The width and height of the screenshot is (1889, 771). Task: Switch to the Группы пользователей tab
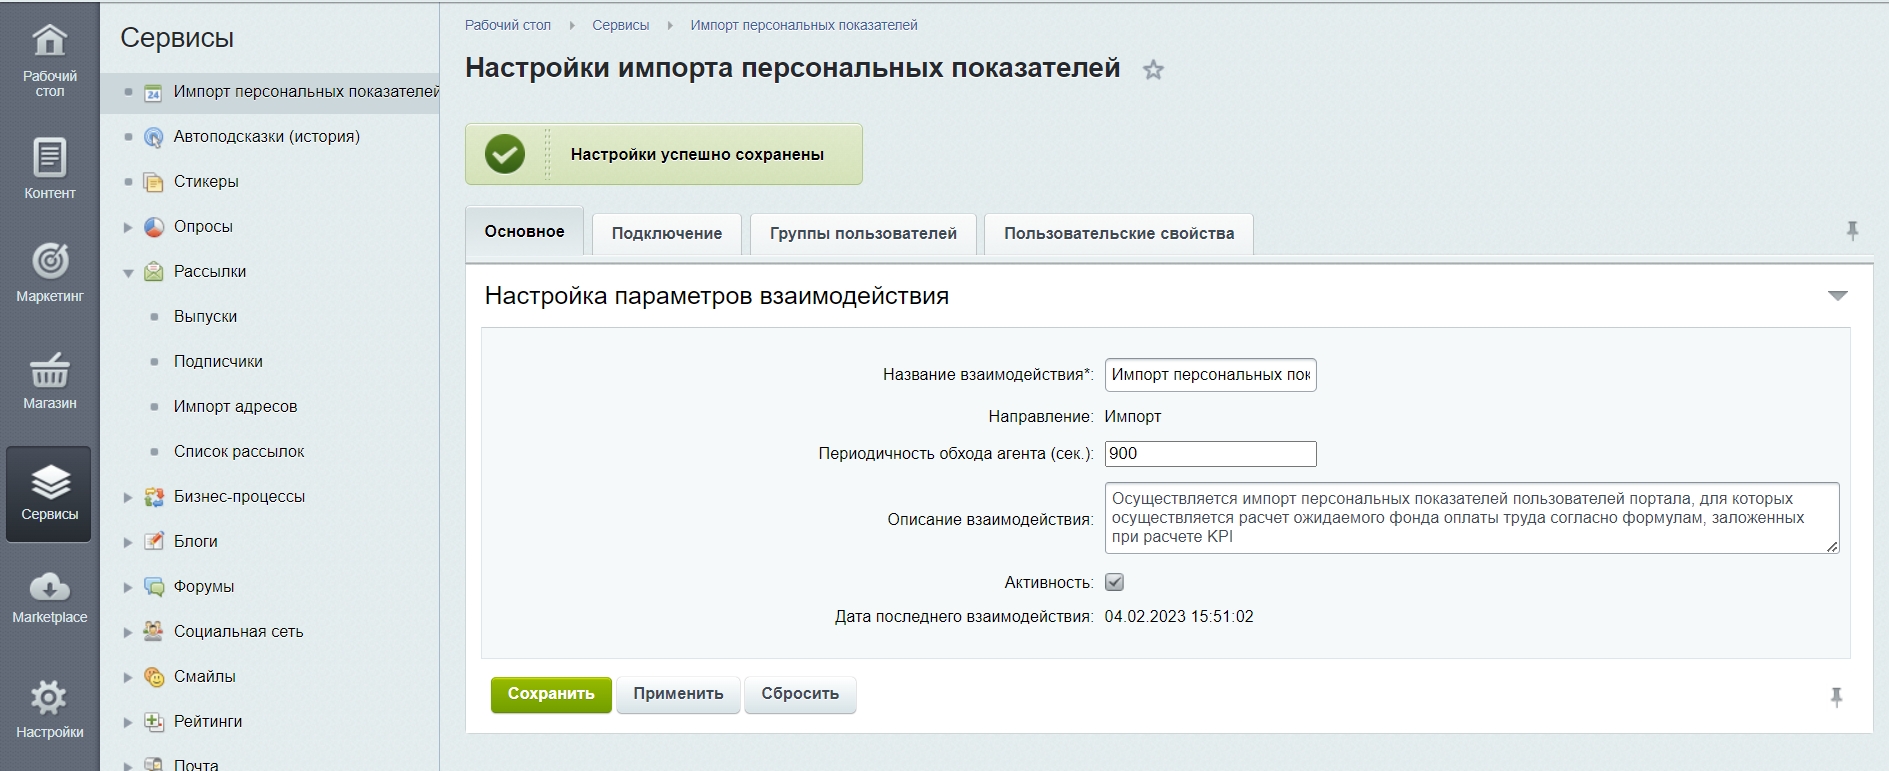click(x=862, y=233)
